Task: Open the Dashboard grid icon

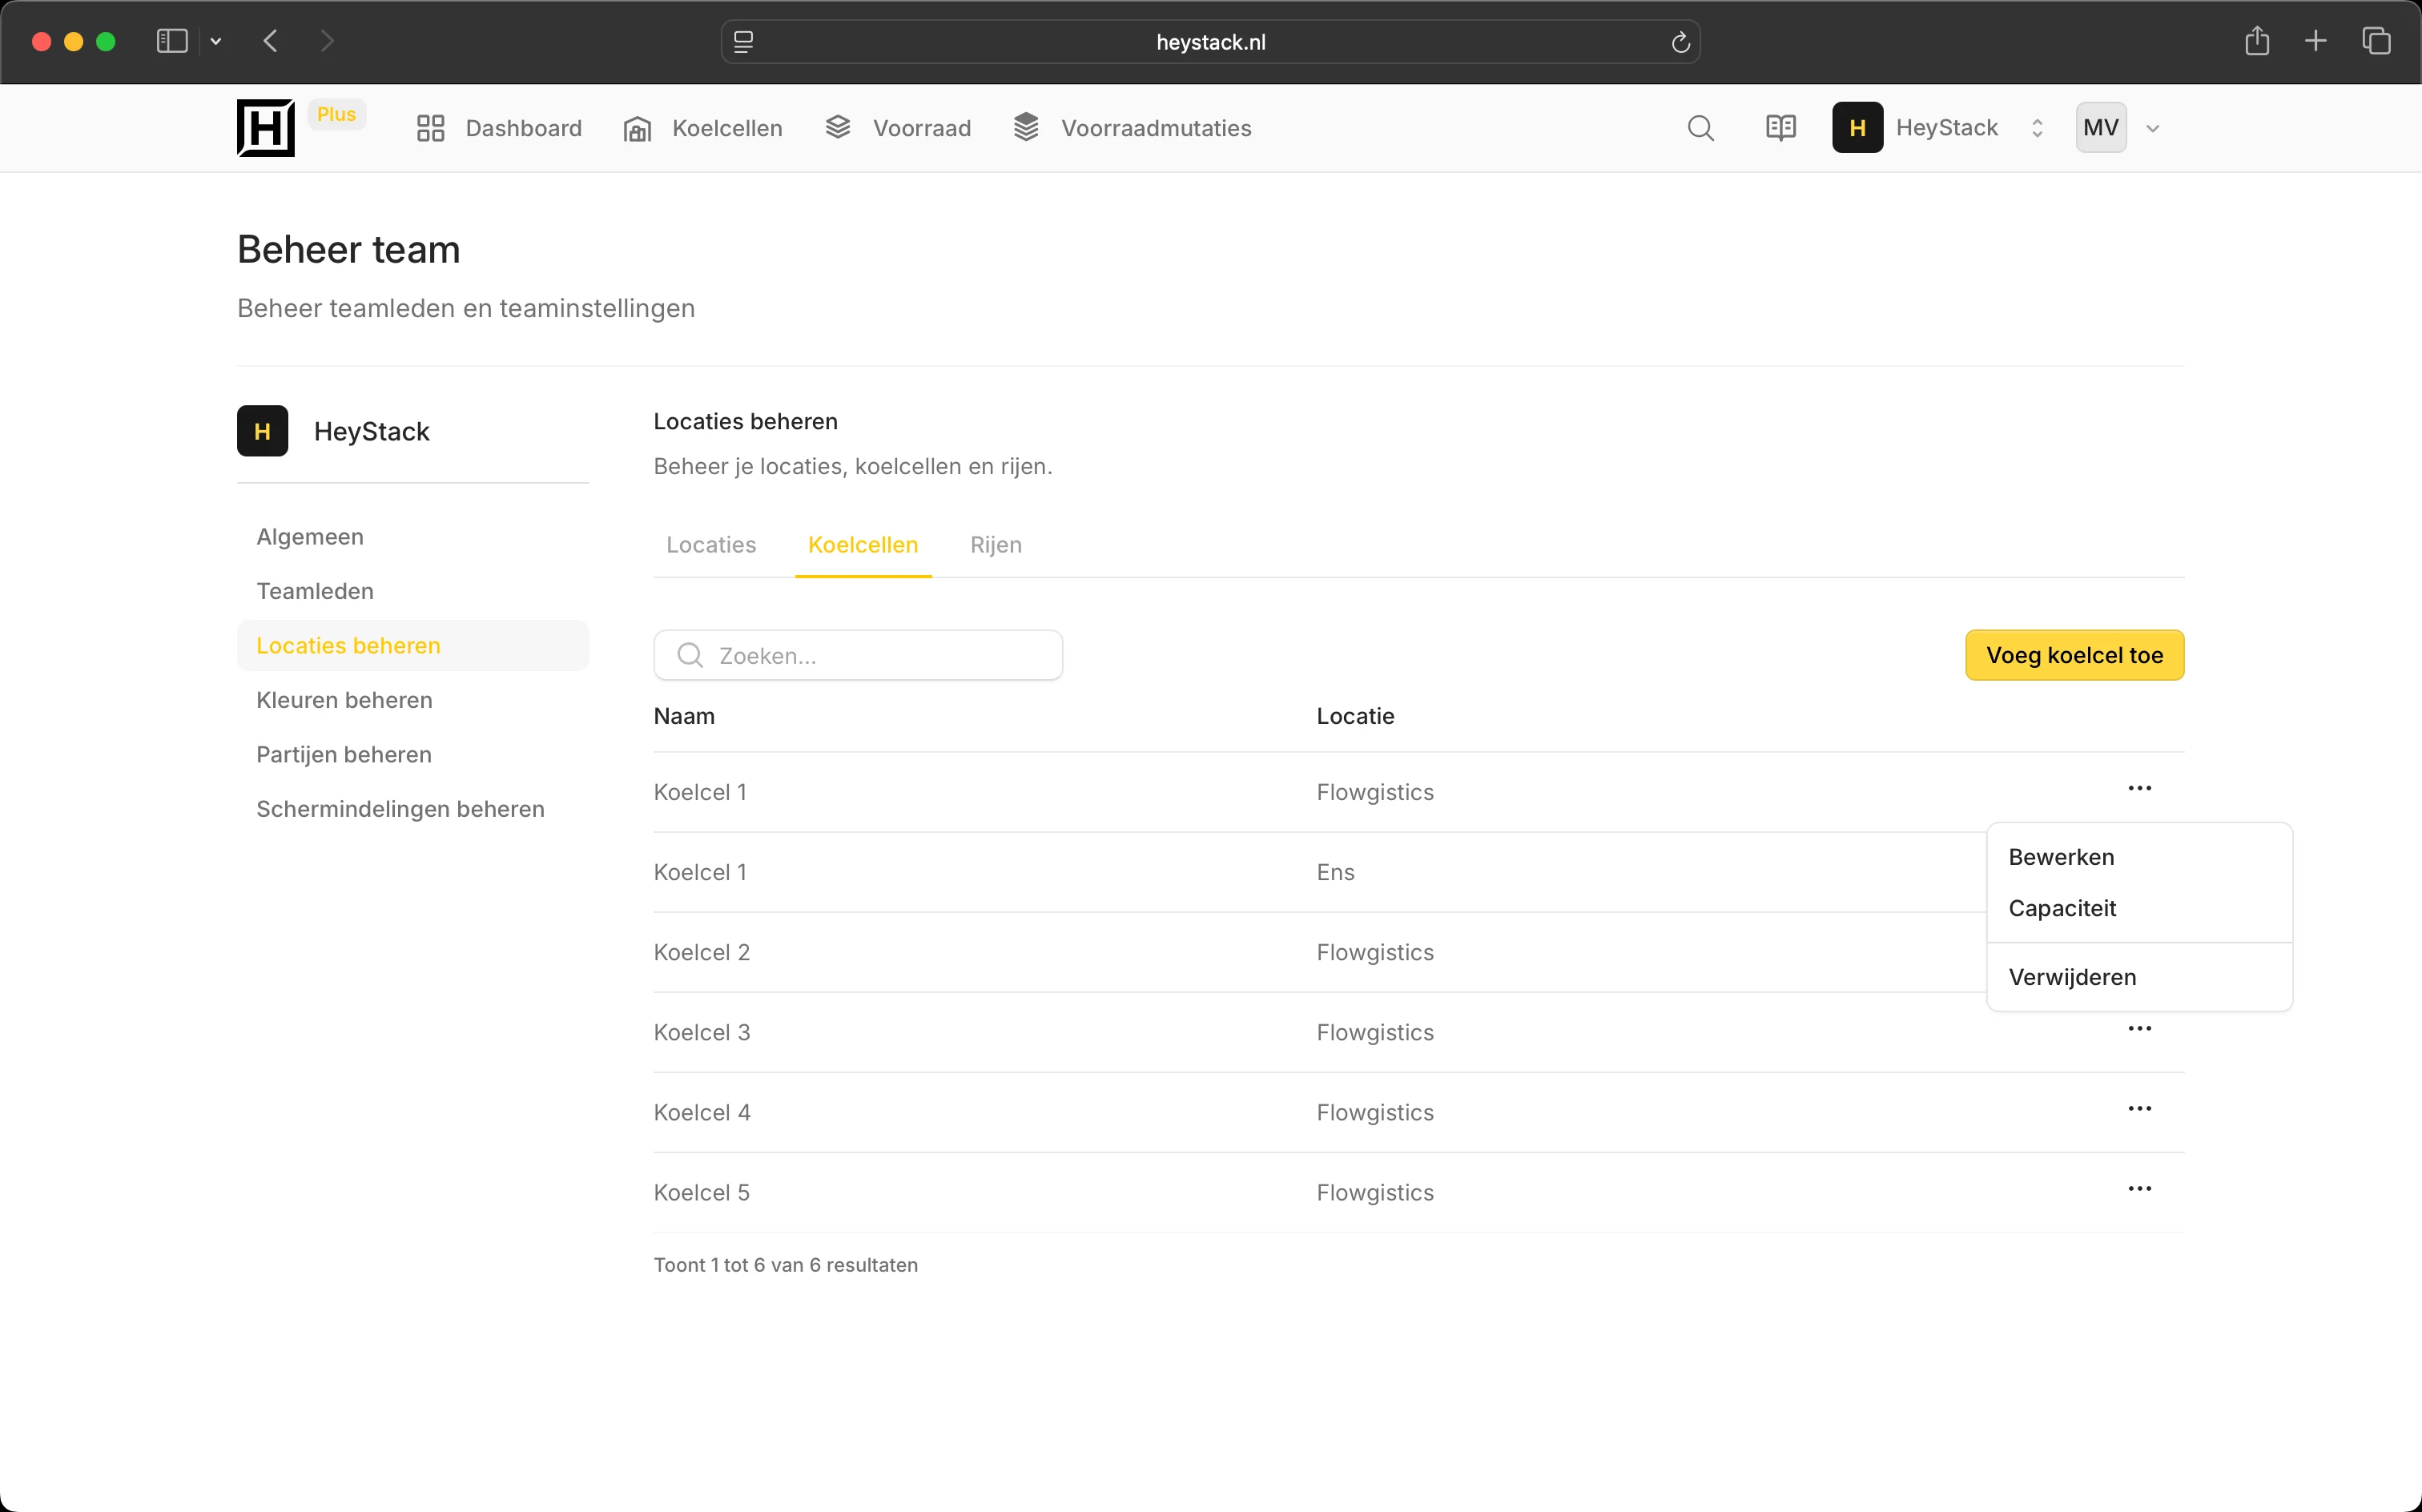Action: (x=430, y=128)
